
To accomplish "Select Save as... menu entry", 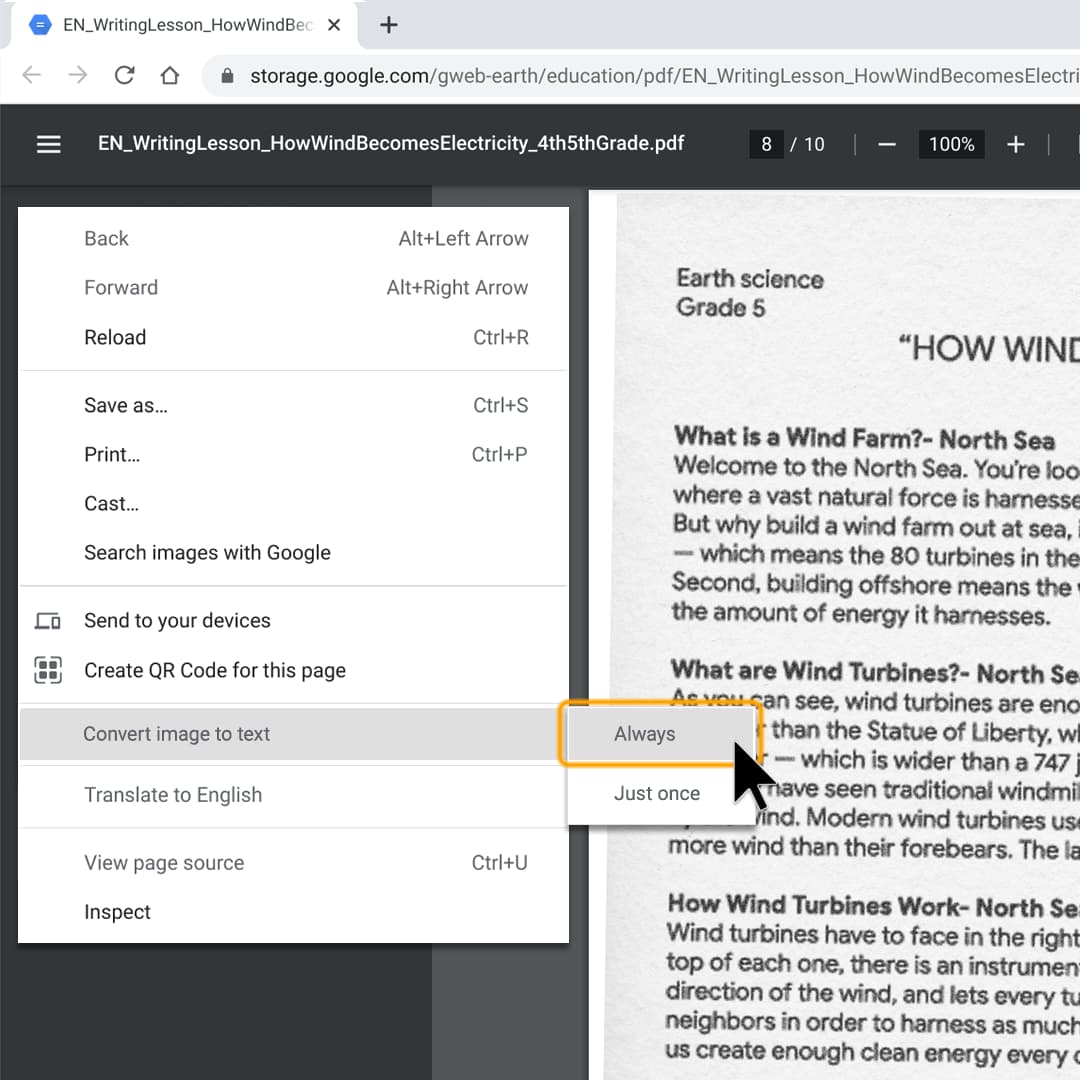I will pyautogui.click(x=293, y=405).
